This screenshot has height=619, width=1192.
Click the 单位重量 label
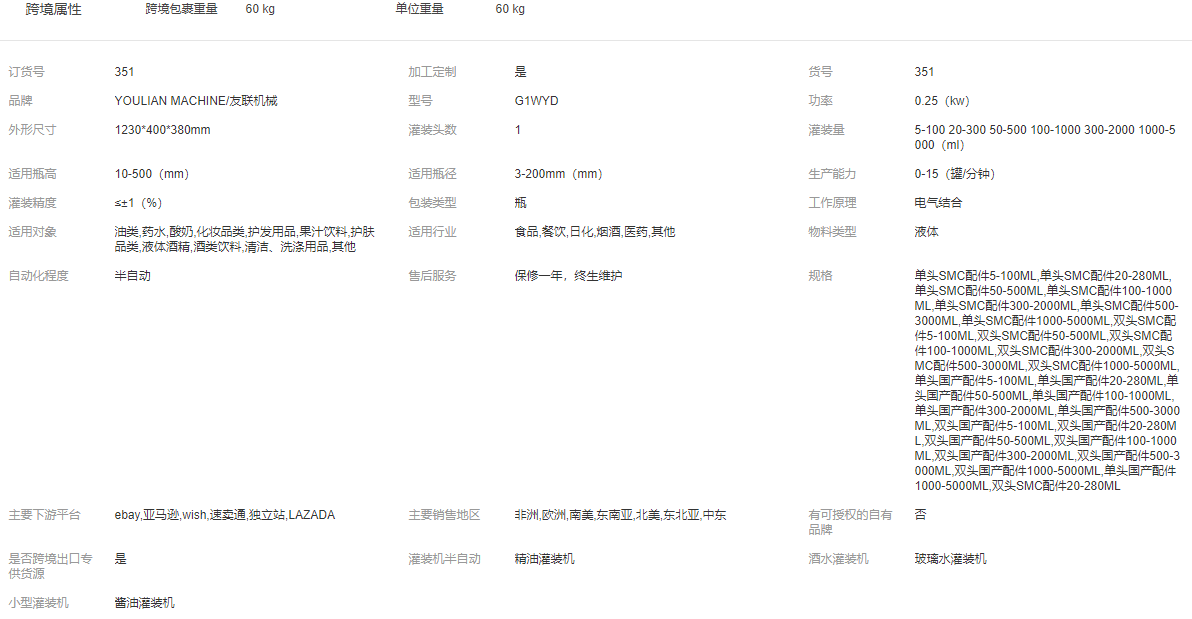tap(419, 9)
